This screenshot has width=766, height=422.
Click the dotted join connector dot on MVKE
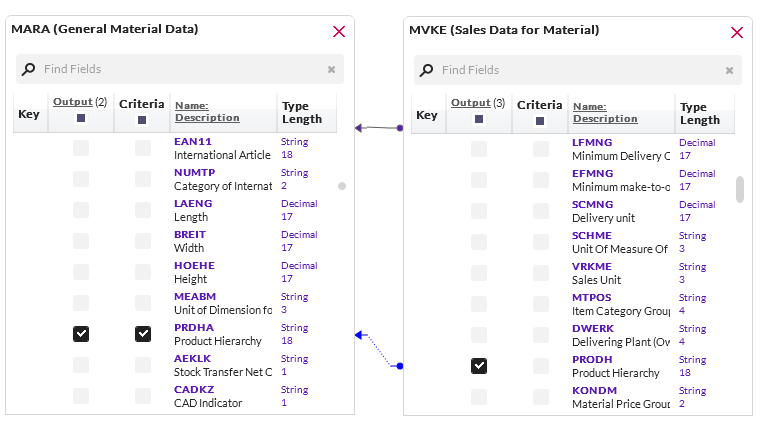tap(400, 366)
